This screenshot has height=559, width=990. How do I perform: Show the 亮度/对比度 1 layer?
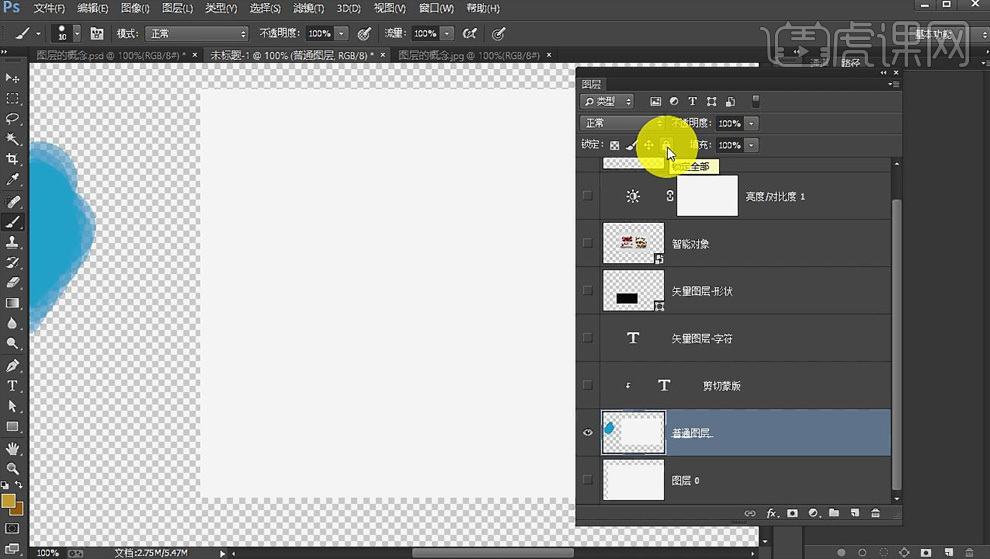coord(588,196)
